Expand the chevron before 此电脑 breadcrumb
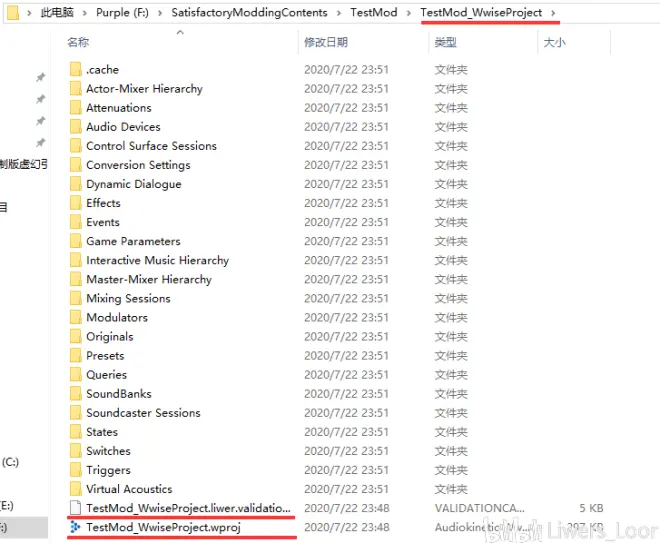Image resolution: width=660 pixels, height=543 pixels. (x=29, y=13)
